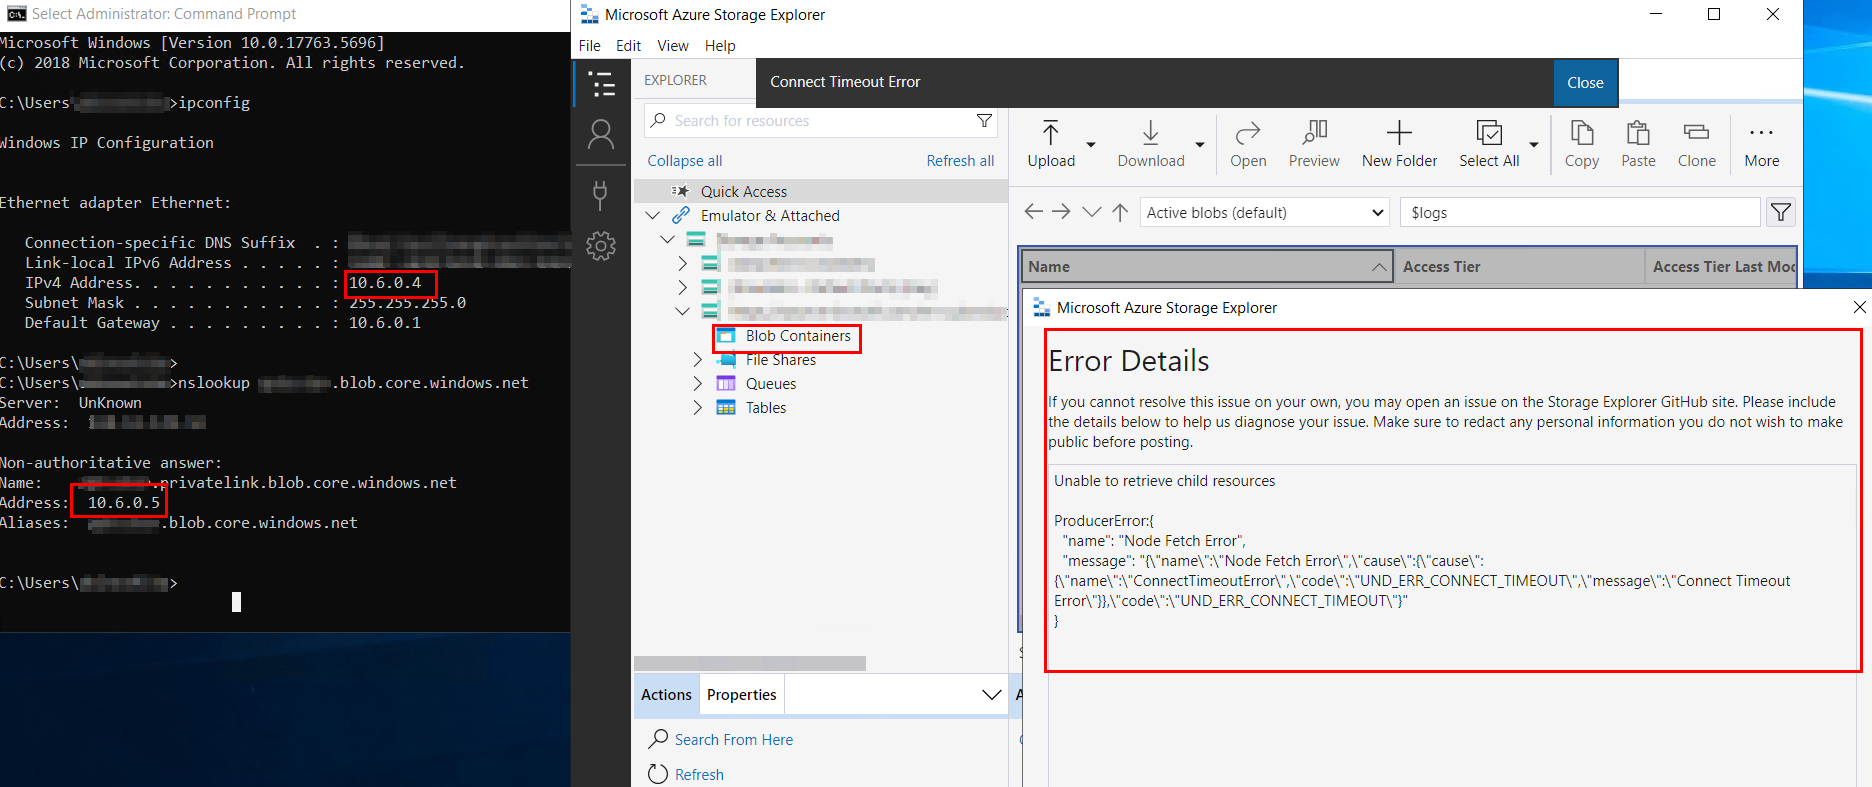The width and height of the screenshot is (1872, 787).
Task: Open the Upload dropdown arrow
Action: click(1091, 145)
